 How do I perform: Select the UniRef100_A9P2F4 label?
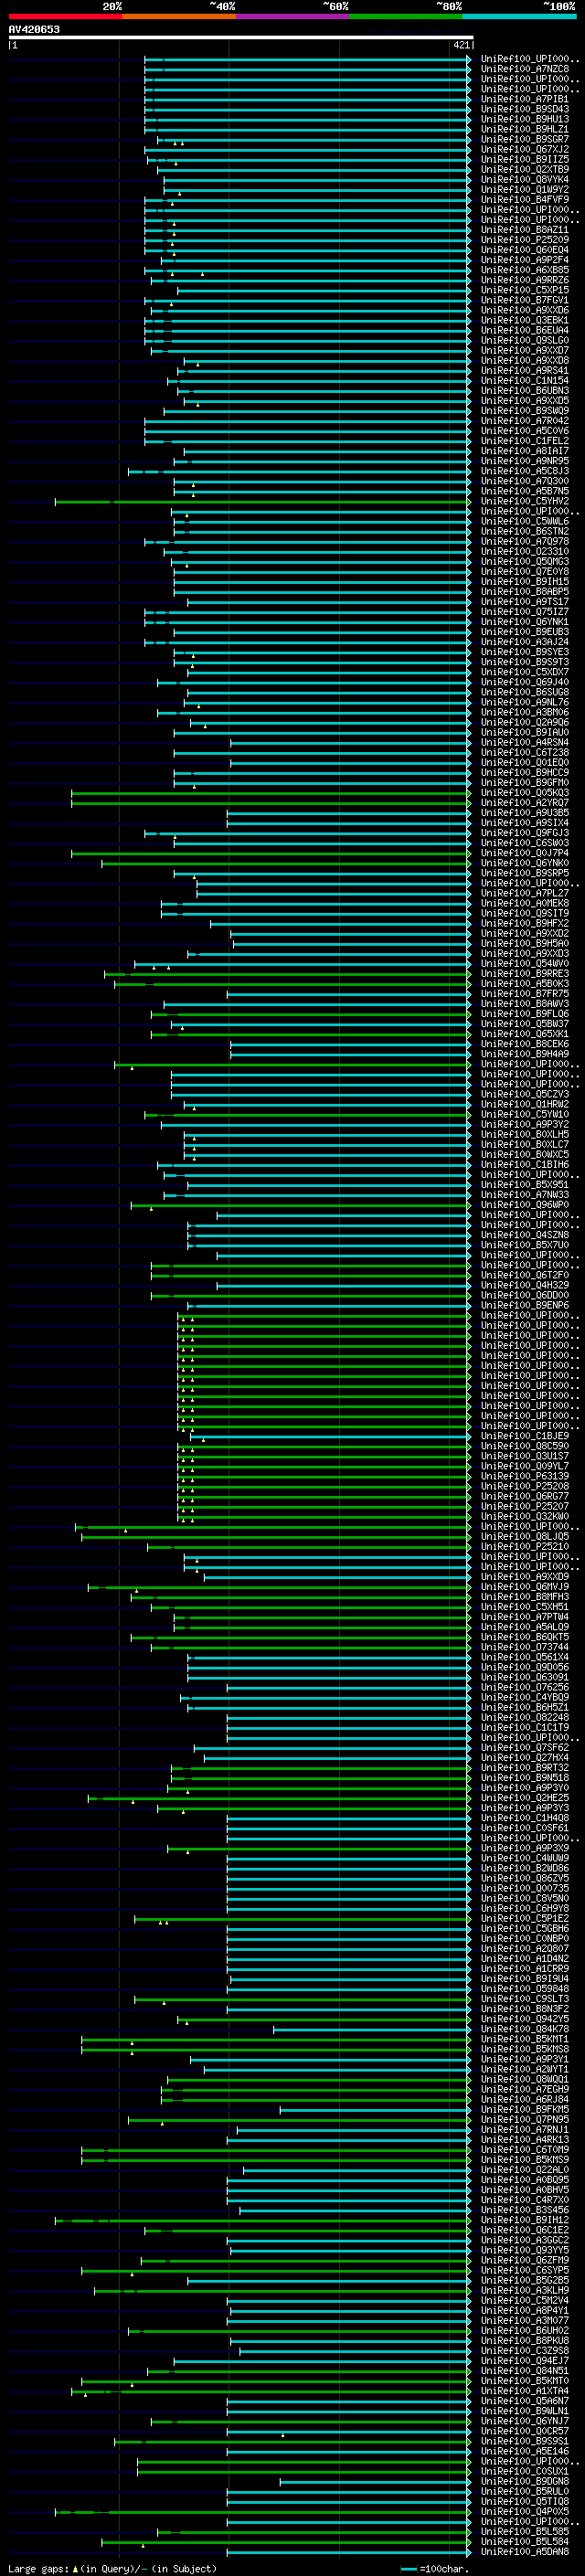525,260
